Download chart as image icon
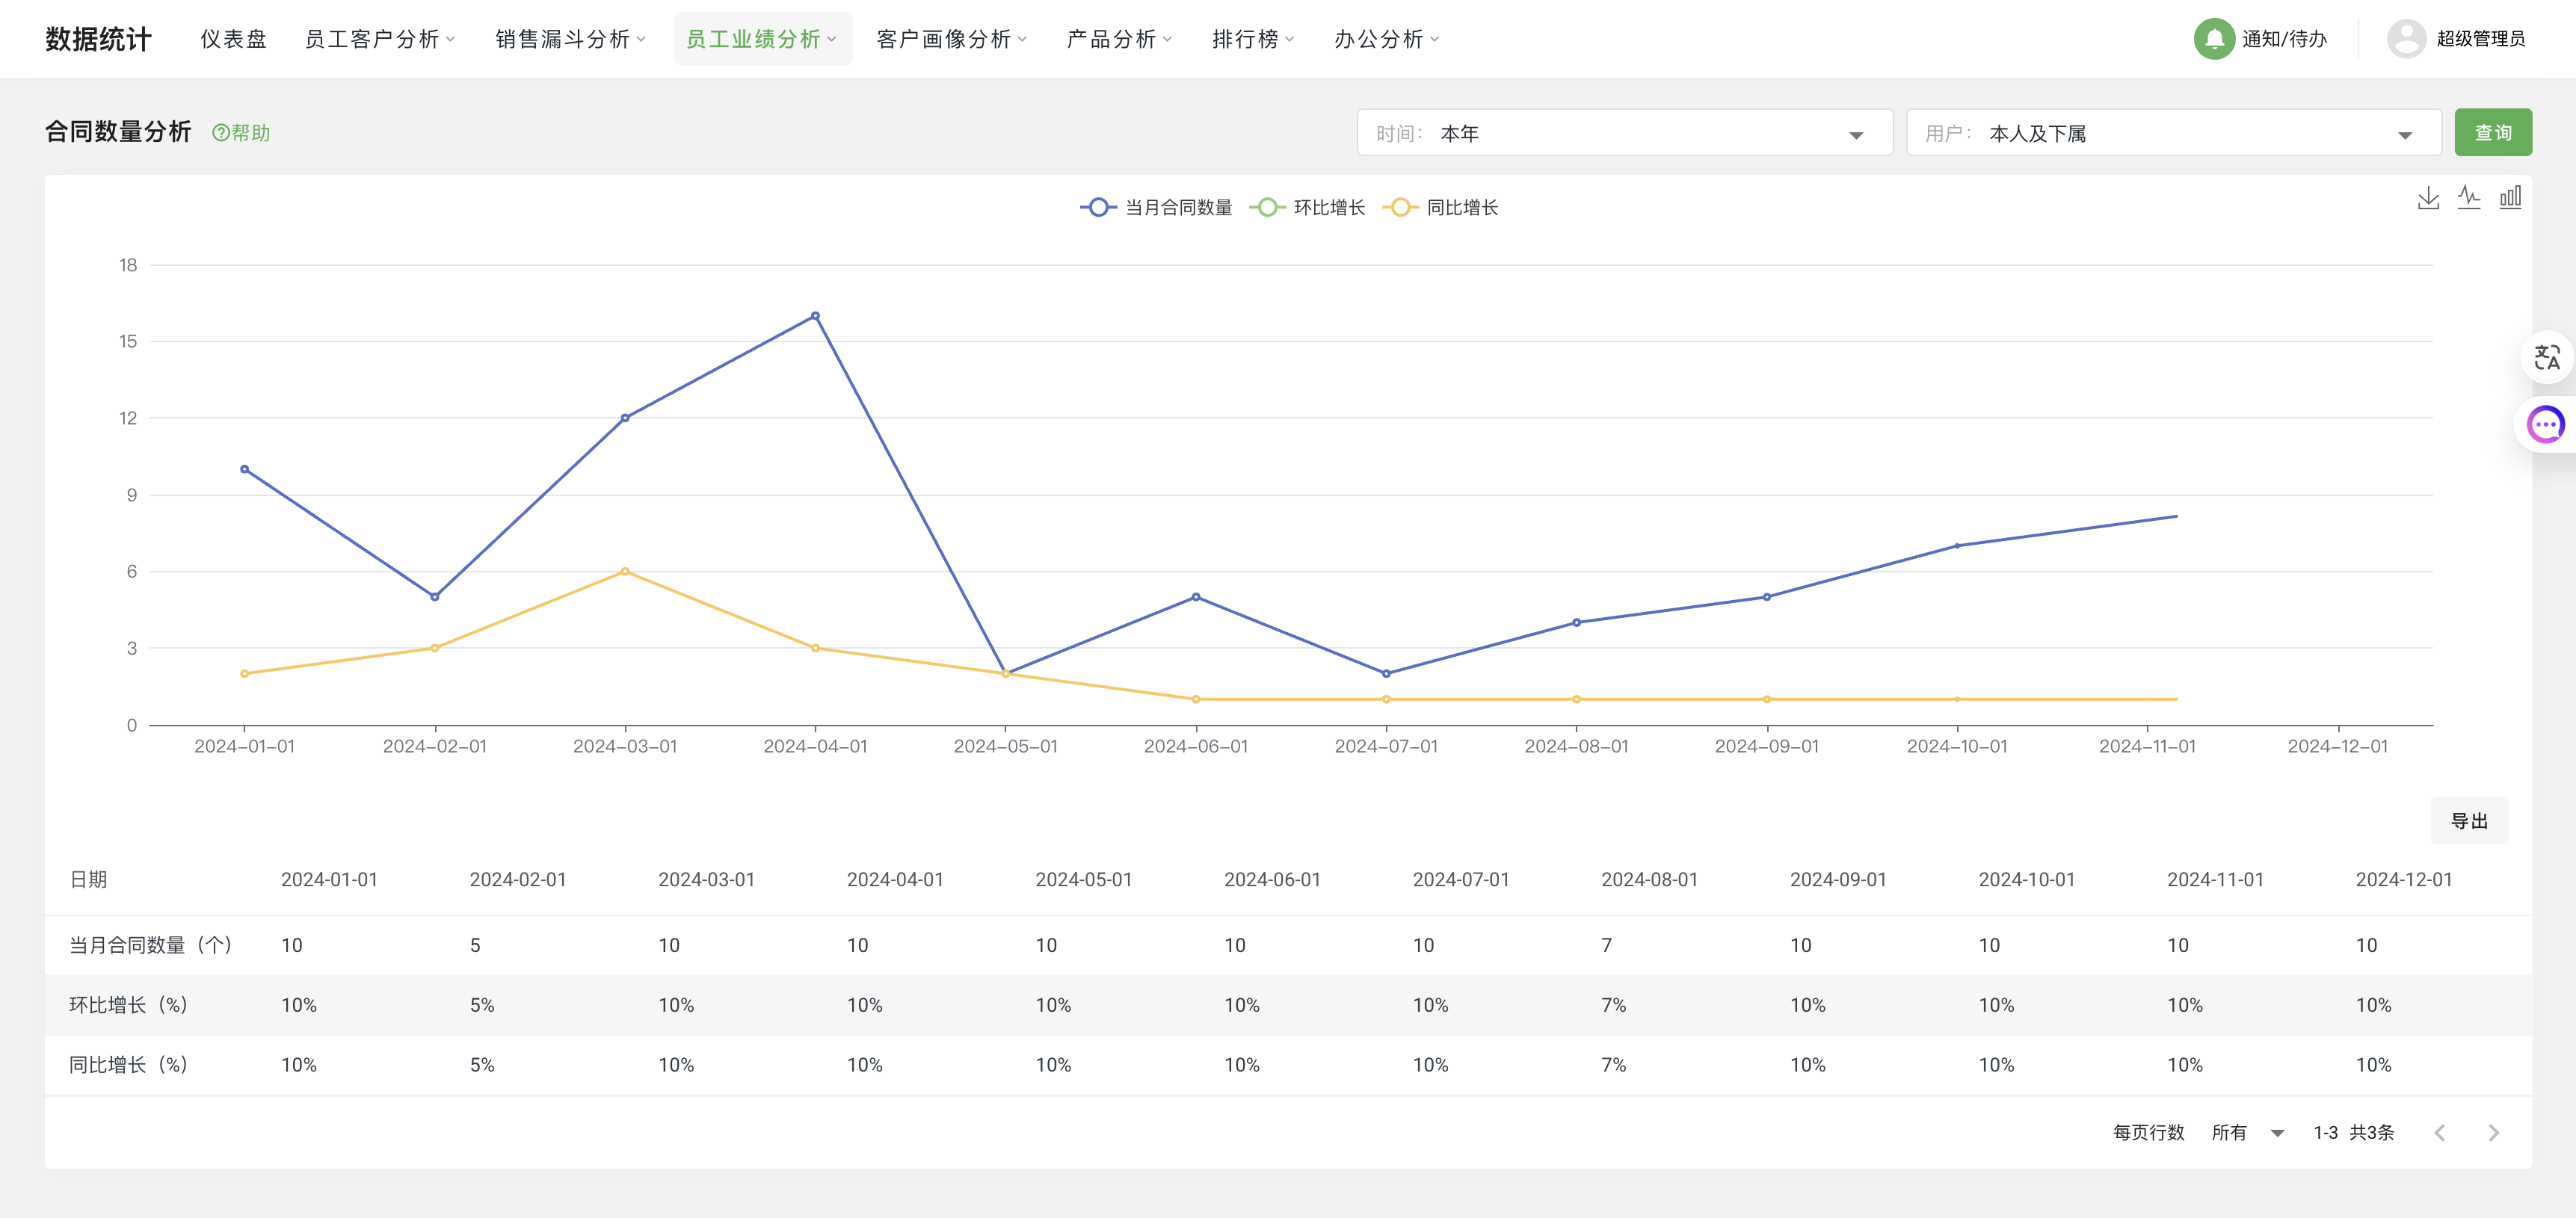The width and height of the screenshot is (2576, 1218). [2427, 198]
